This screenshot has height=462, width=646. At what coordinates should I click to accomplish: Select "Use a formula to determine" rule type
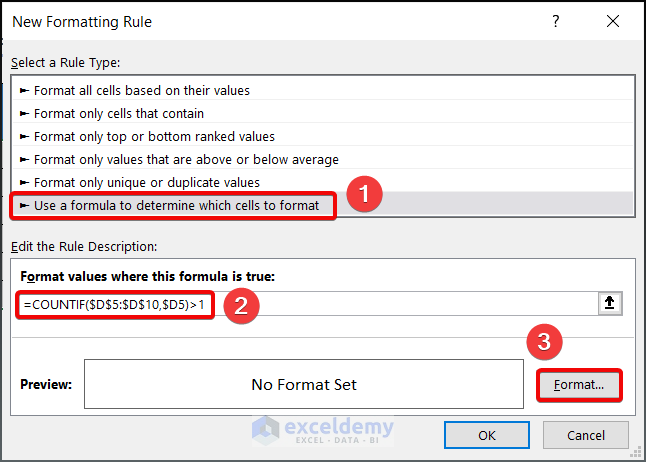(176, 205)
